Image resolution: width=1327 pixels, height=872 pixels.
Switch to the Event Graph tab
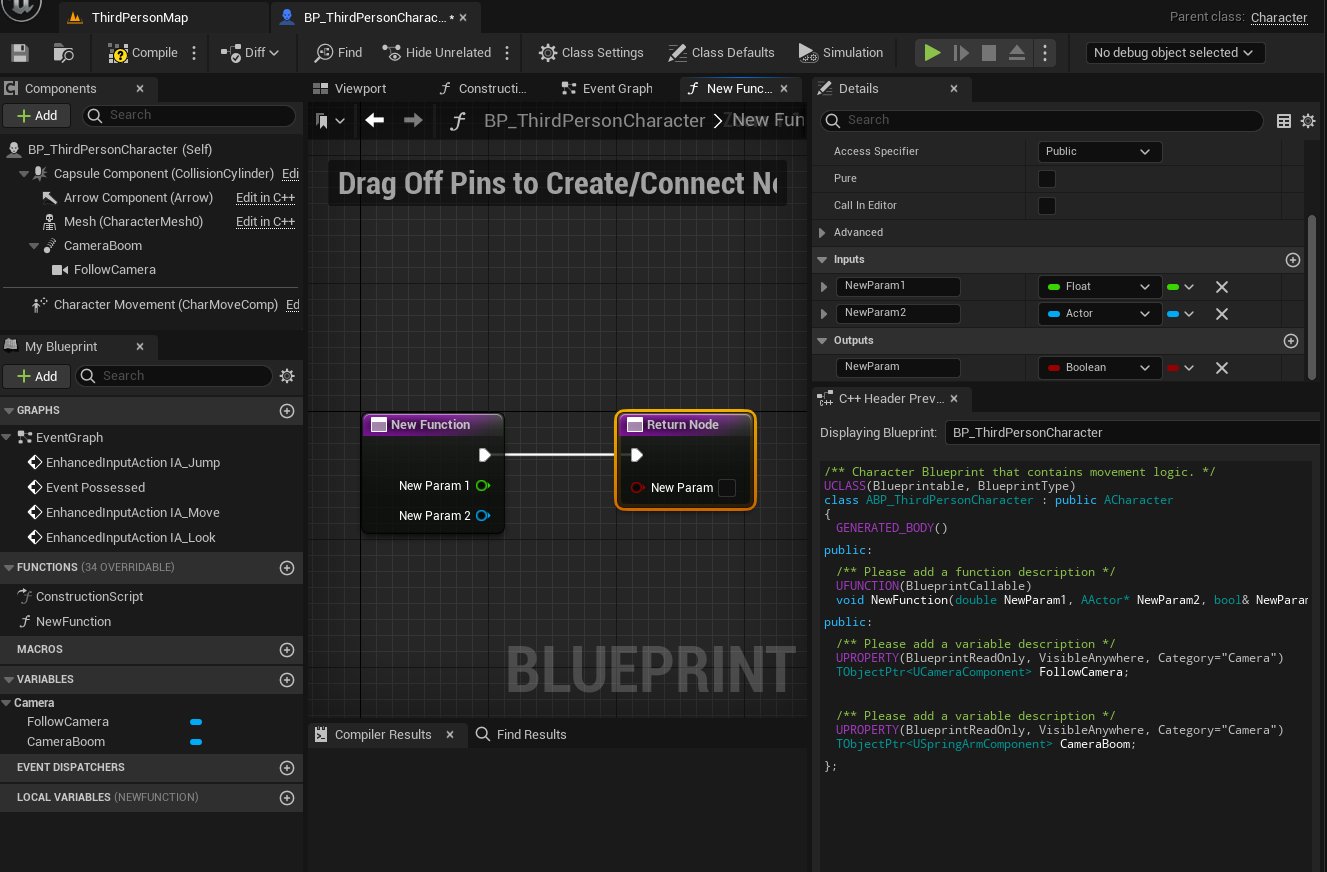608,89
